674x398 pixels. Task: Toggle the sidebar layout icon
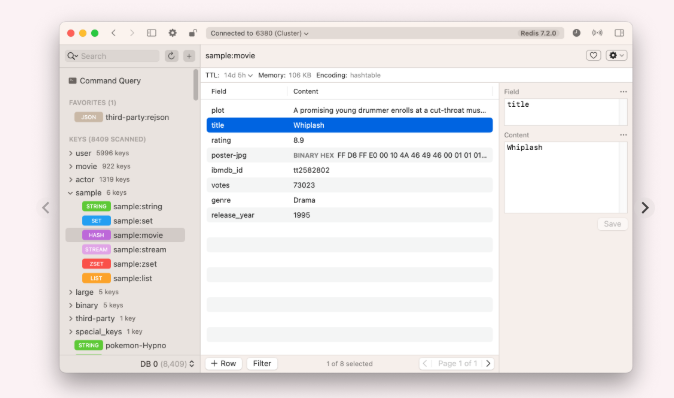tap(151, 33)
